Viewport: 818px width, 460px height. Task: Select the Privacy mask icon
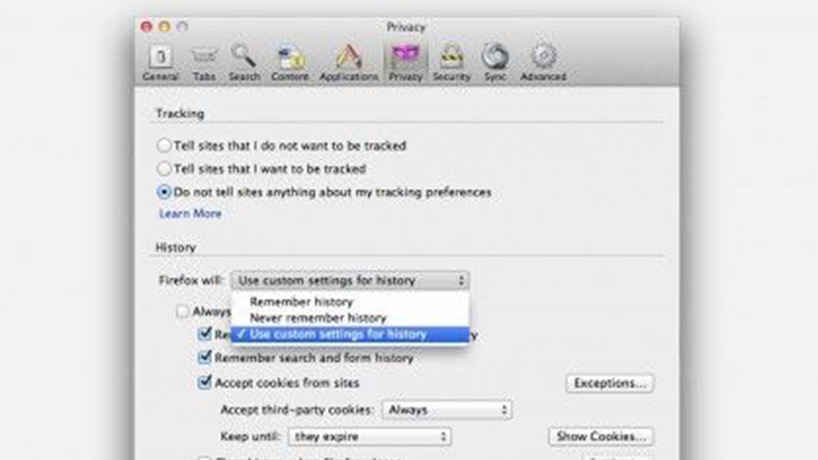coord(405,61)
